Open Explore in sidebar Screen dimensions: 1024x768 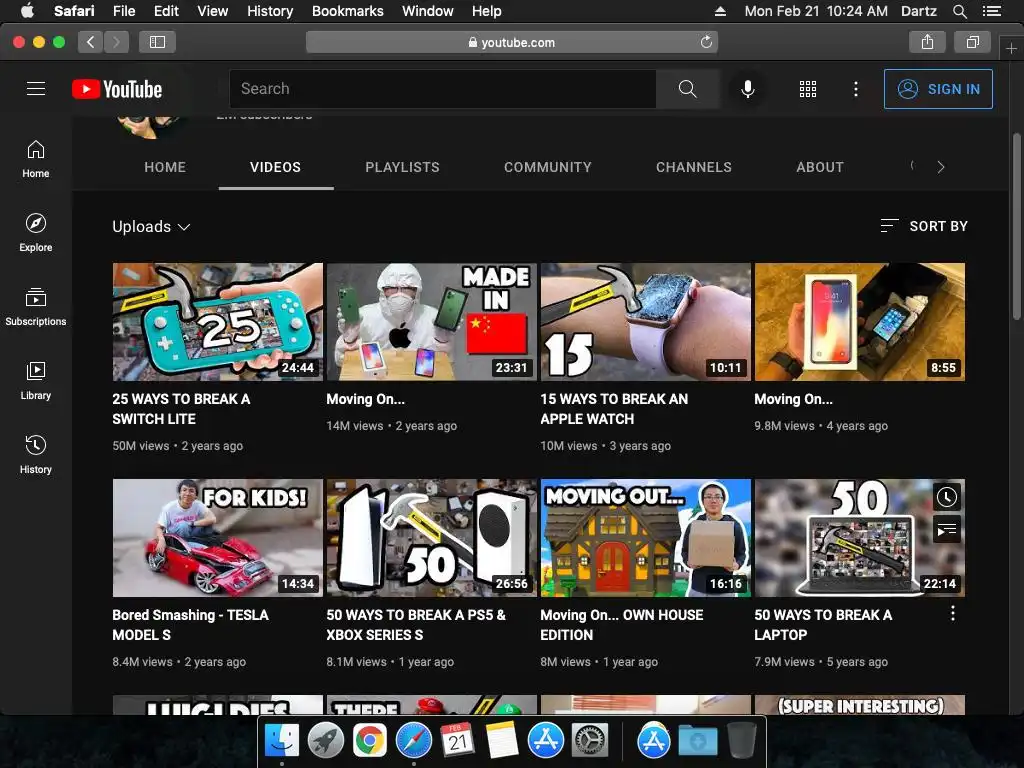(x=36, y=232)
